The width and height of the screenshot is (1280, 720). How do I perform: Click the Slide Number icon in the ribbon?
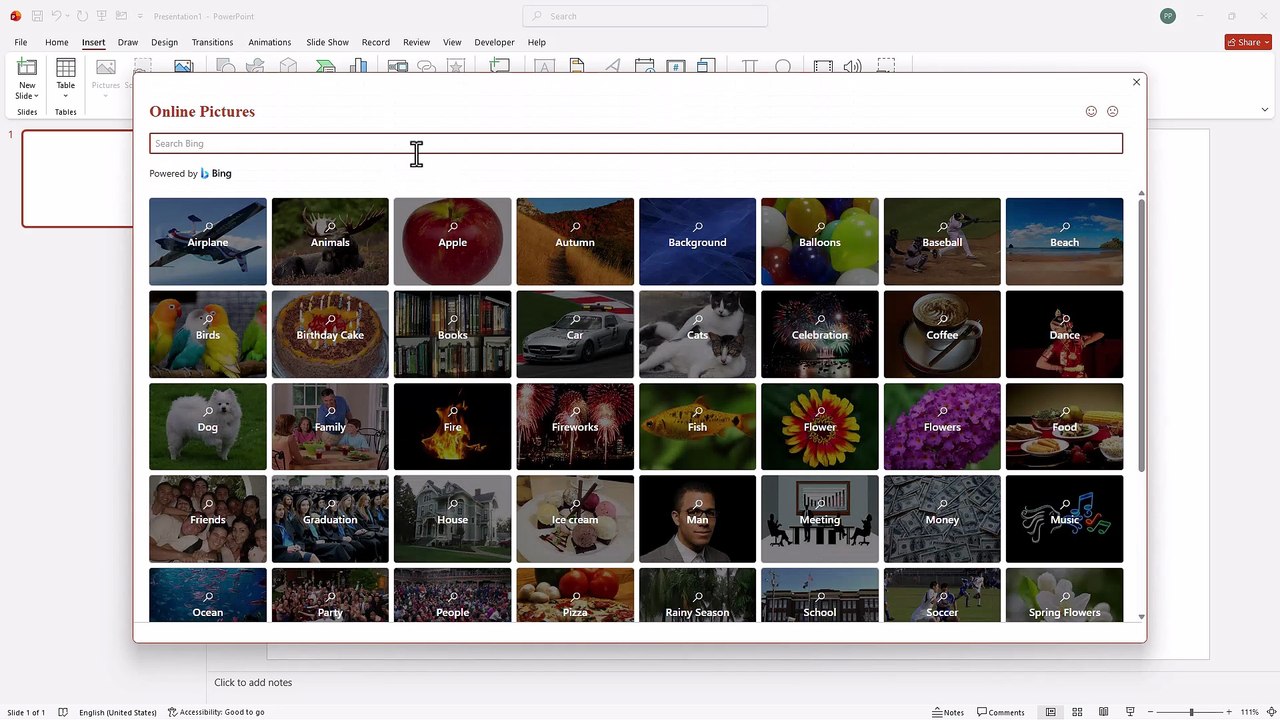coord(675,66)
